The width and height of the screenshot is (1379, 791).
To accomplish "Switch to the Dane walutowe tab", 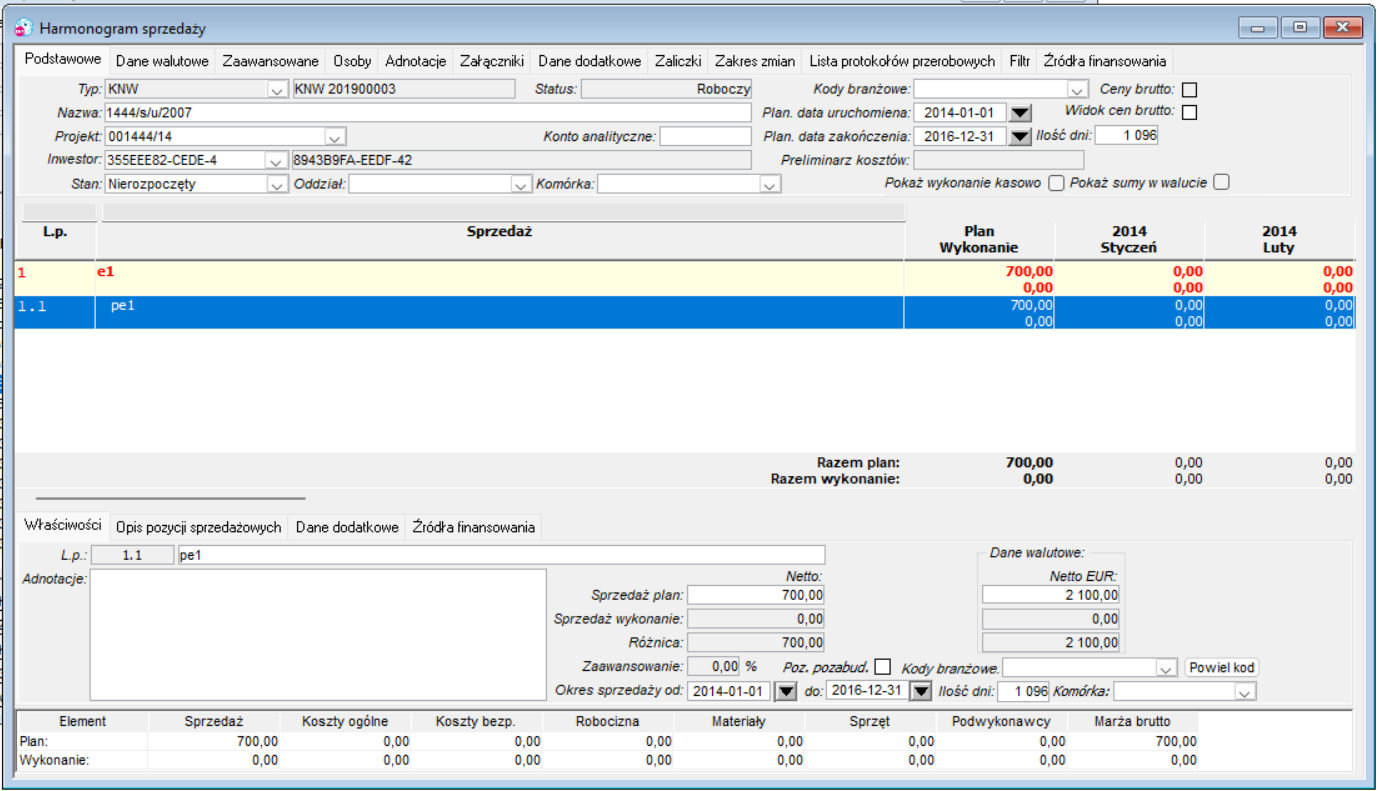I will pos(162,61).
